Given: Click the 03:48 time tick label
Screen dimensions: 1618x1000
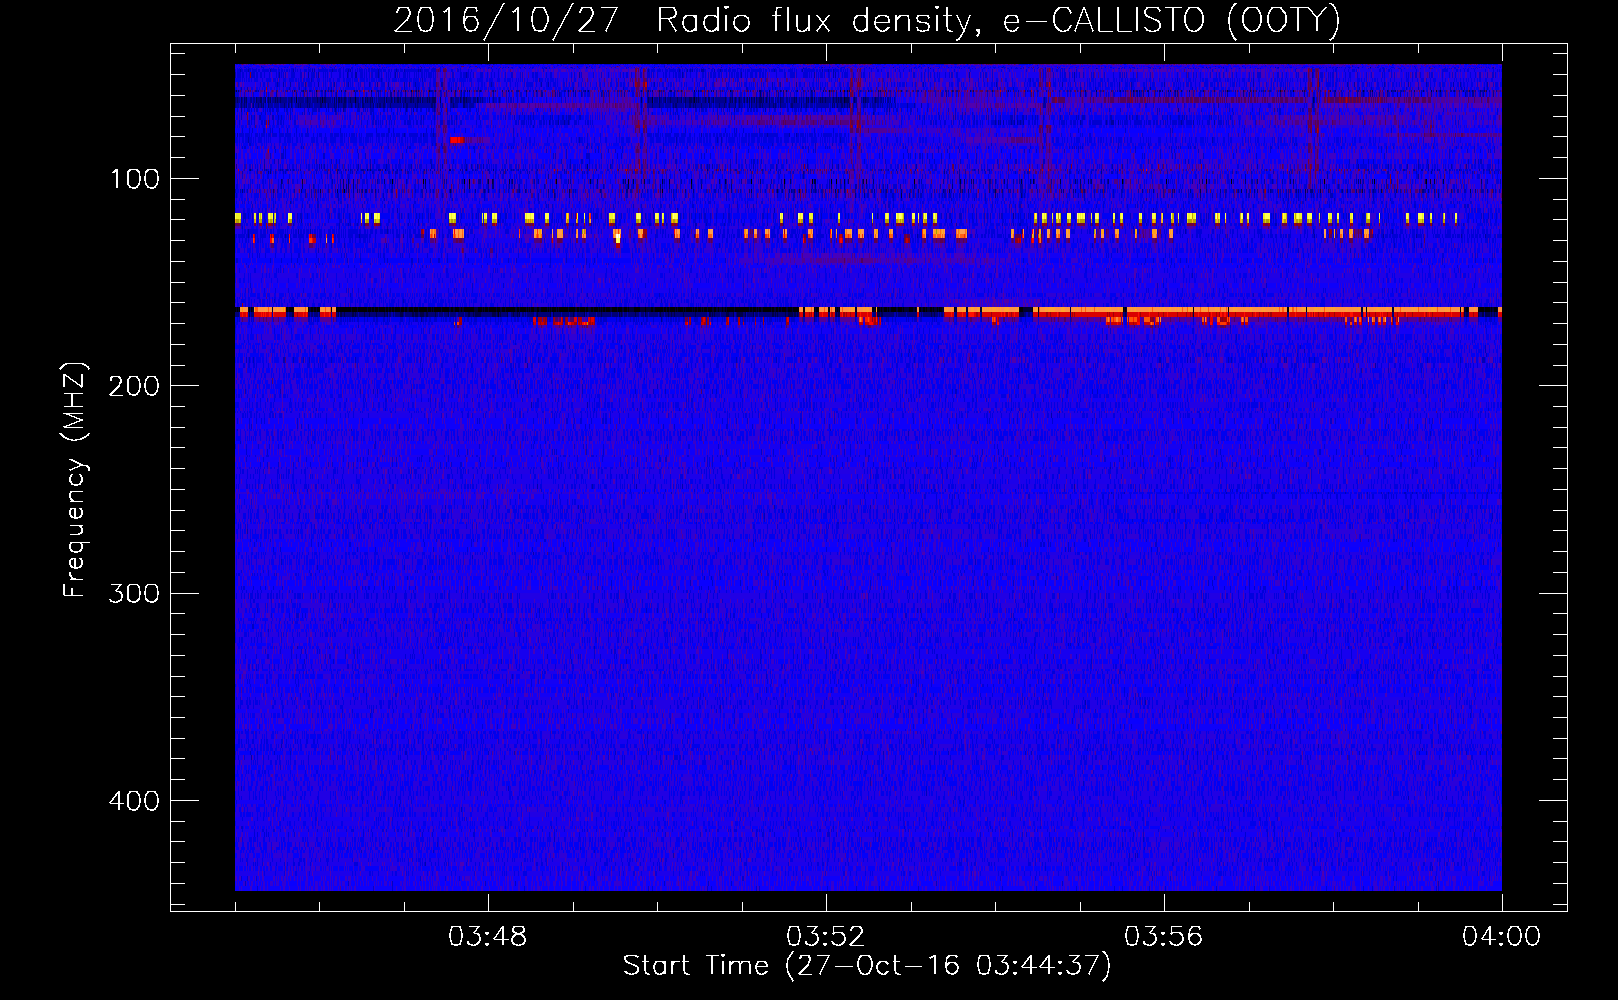Looking at the screenshot, I should click(487, 937).
